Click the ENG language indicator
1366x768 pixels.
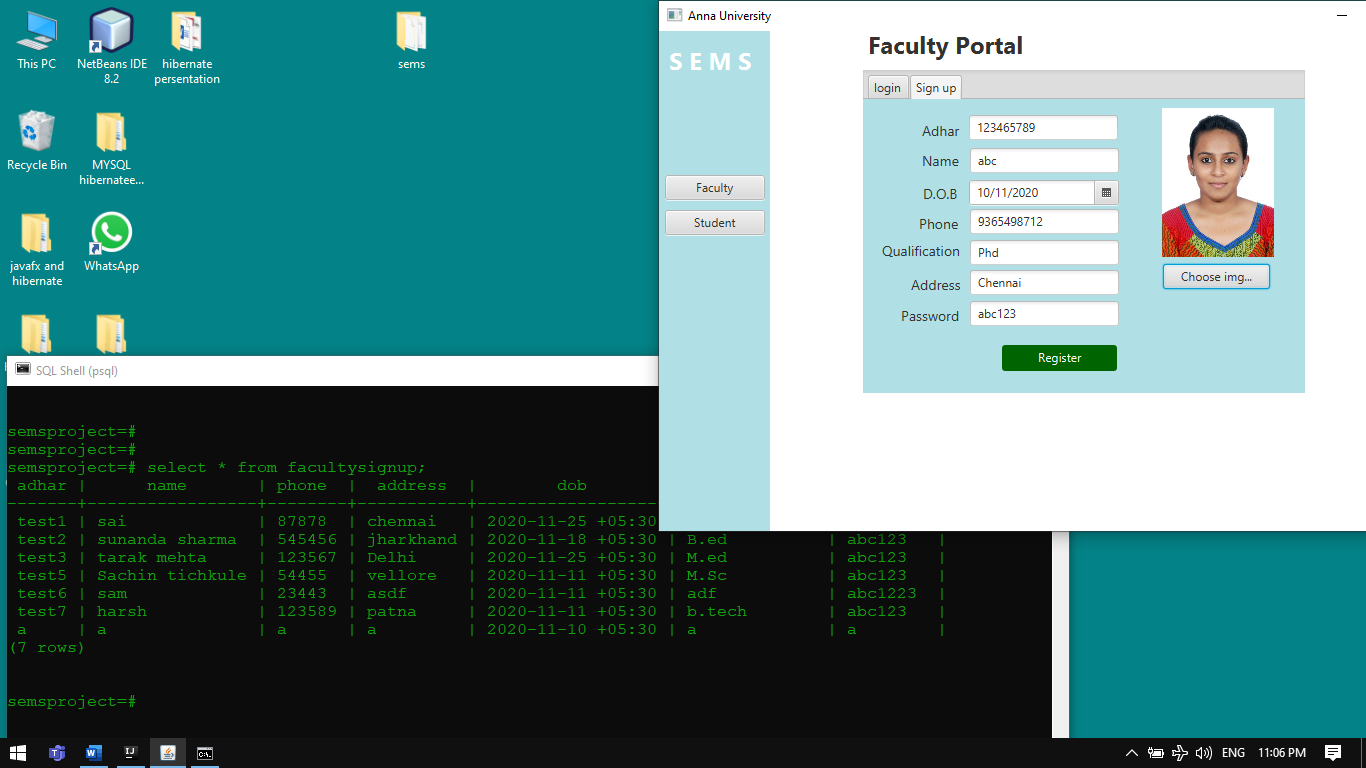pos(1231,753)
